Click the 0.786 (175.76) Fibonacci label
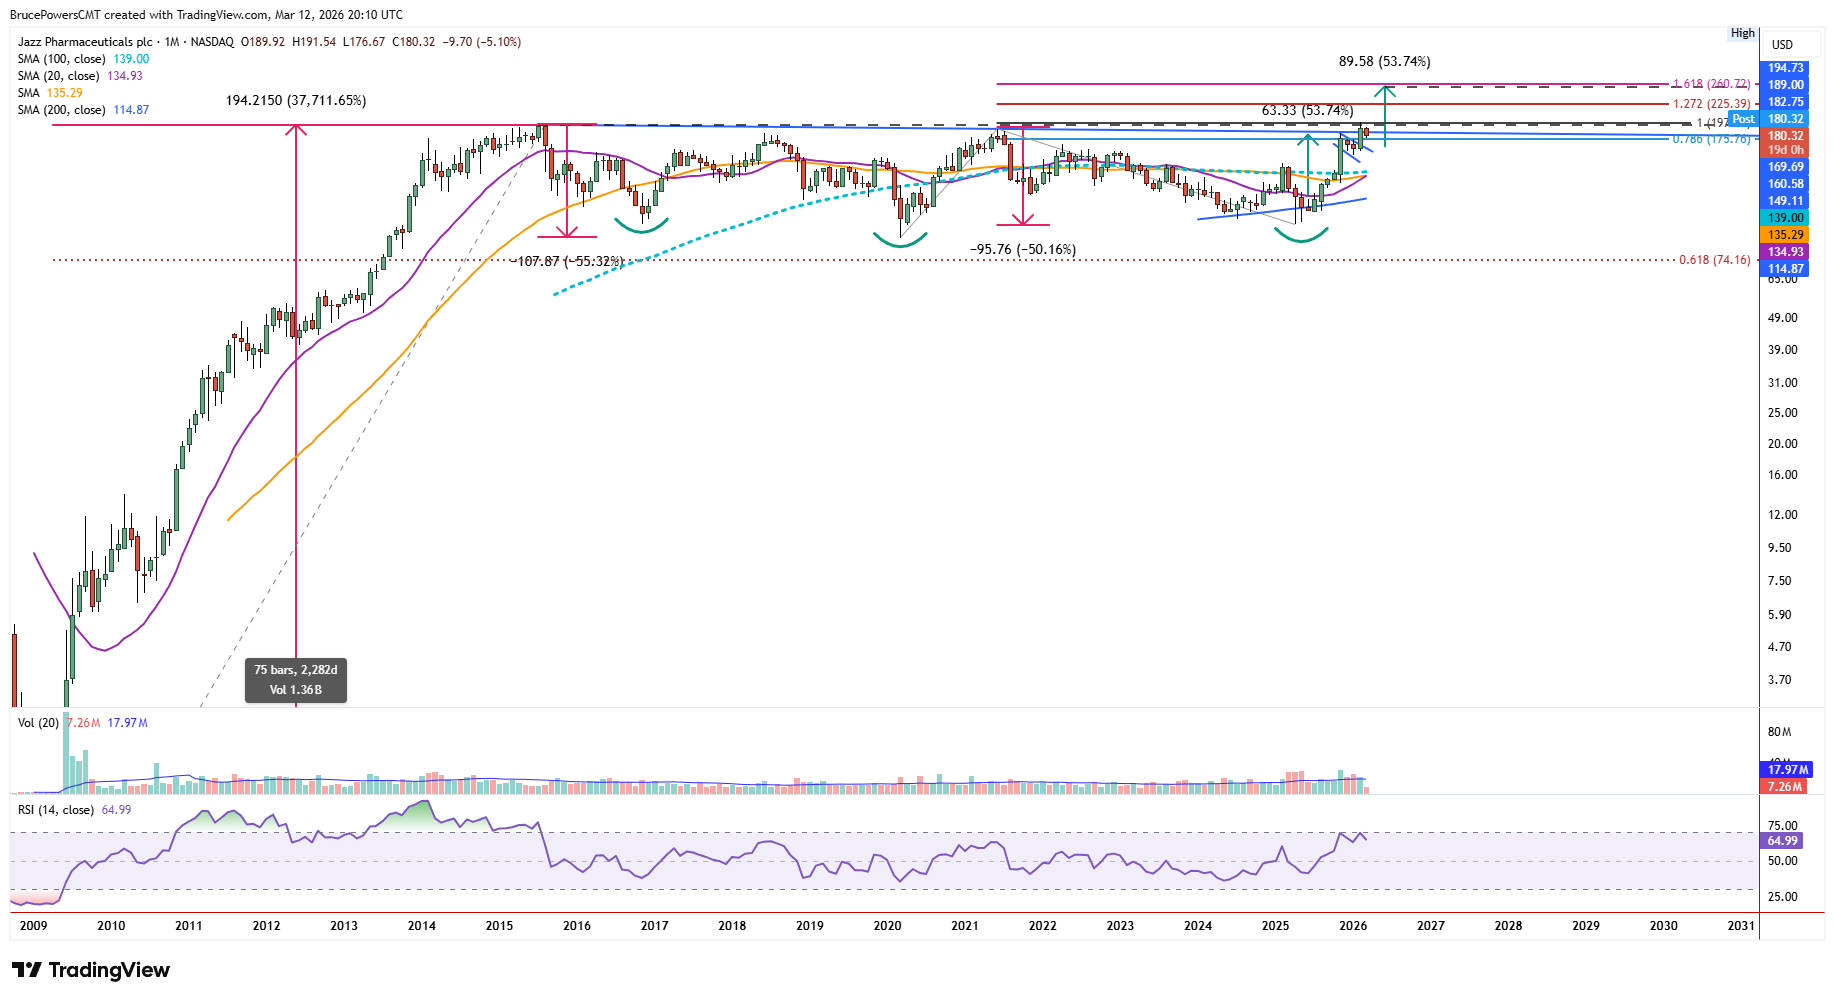This screenshot has height=1000, width=1835. click(1712, 139)
